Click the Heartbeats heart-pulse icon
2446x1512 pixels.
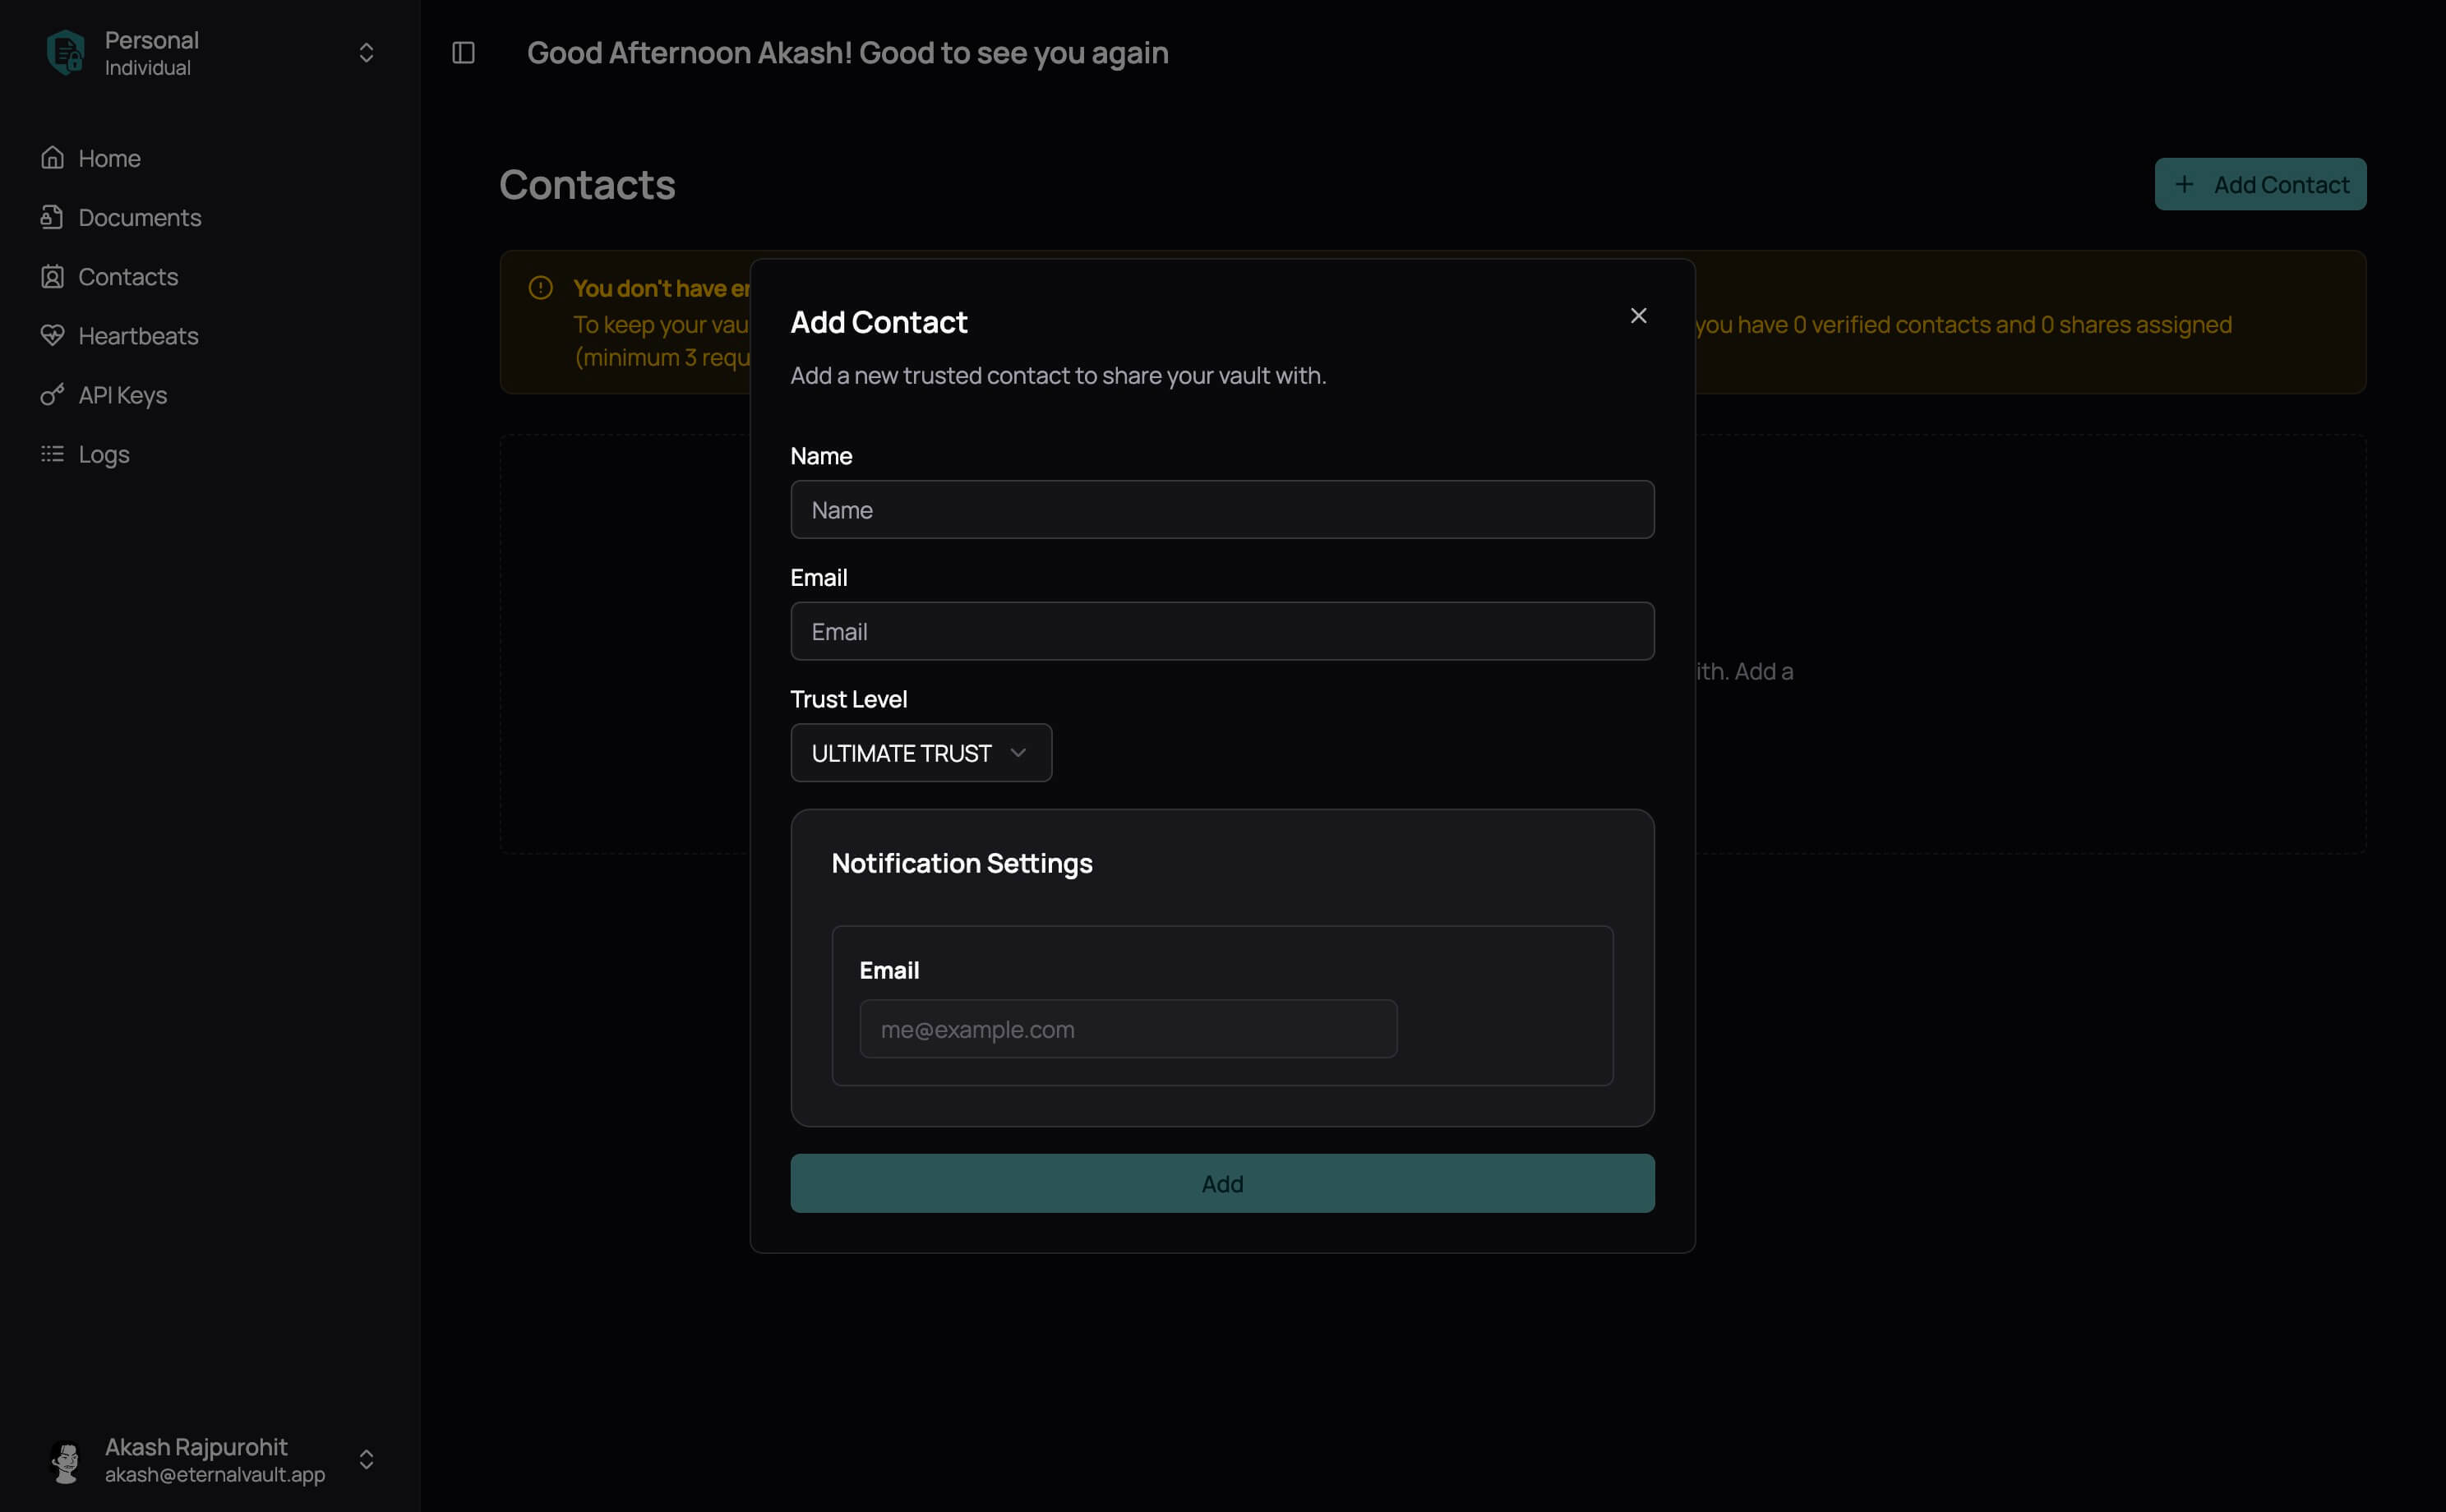pos(52,335)
